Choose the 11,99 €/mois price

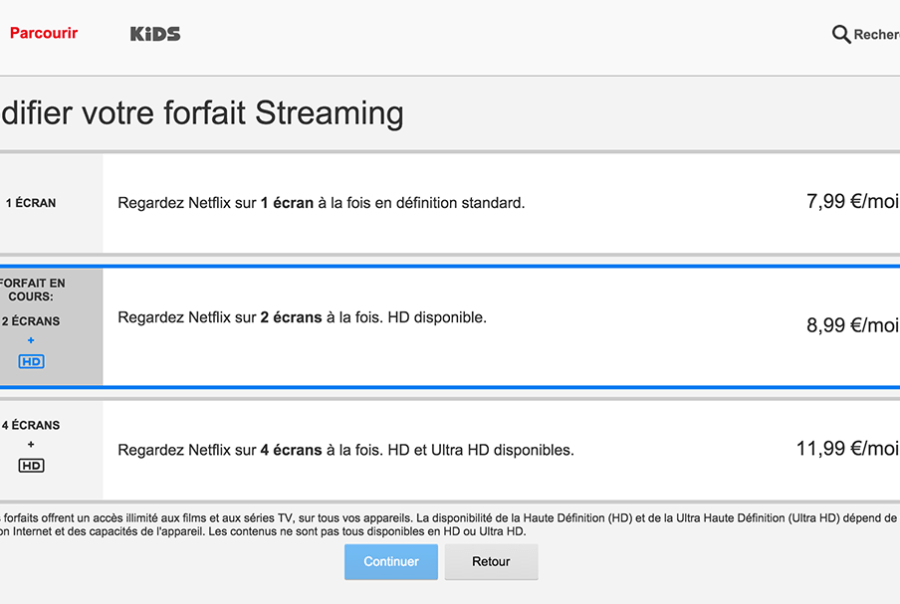[x=848, y=448]
